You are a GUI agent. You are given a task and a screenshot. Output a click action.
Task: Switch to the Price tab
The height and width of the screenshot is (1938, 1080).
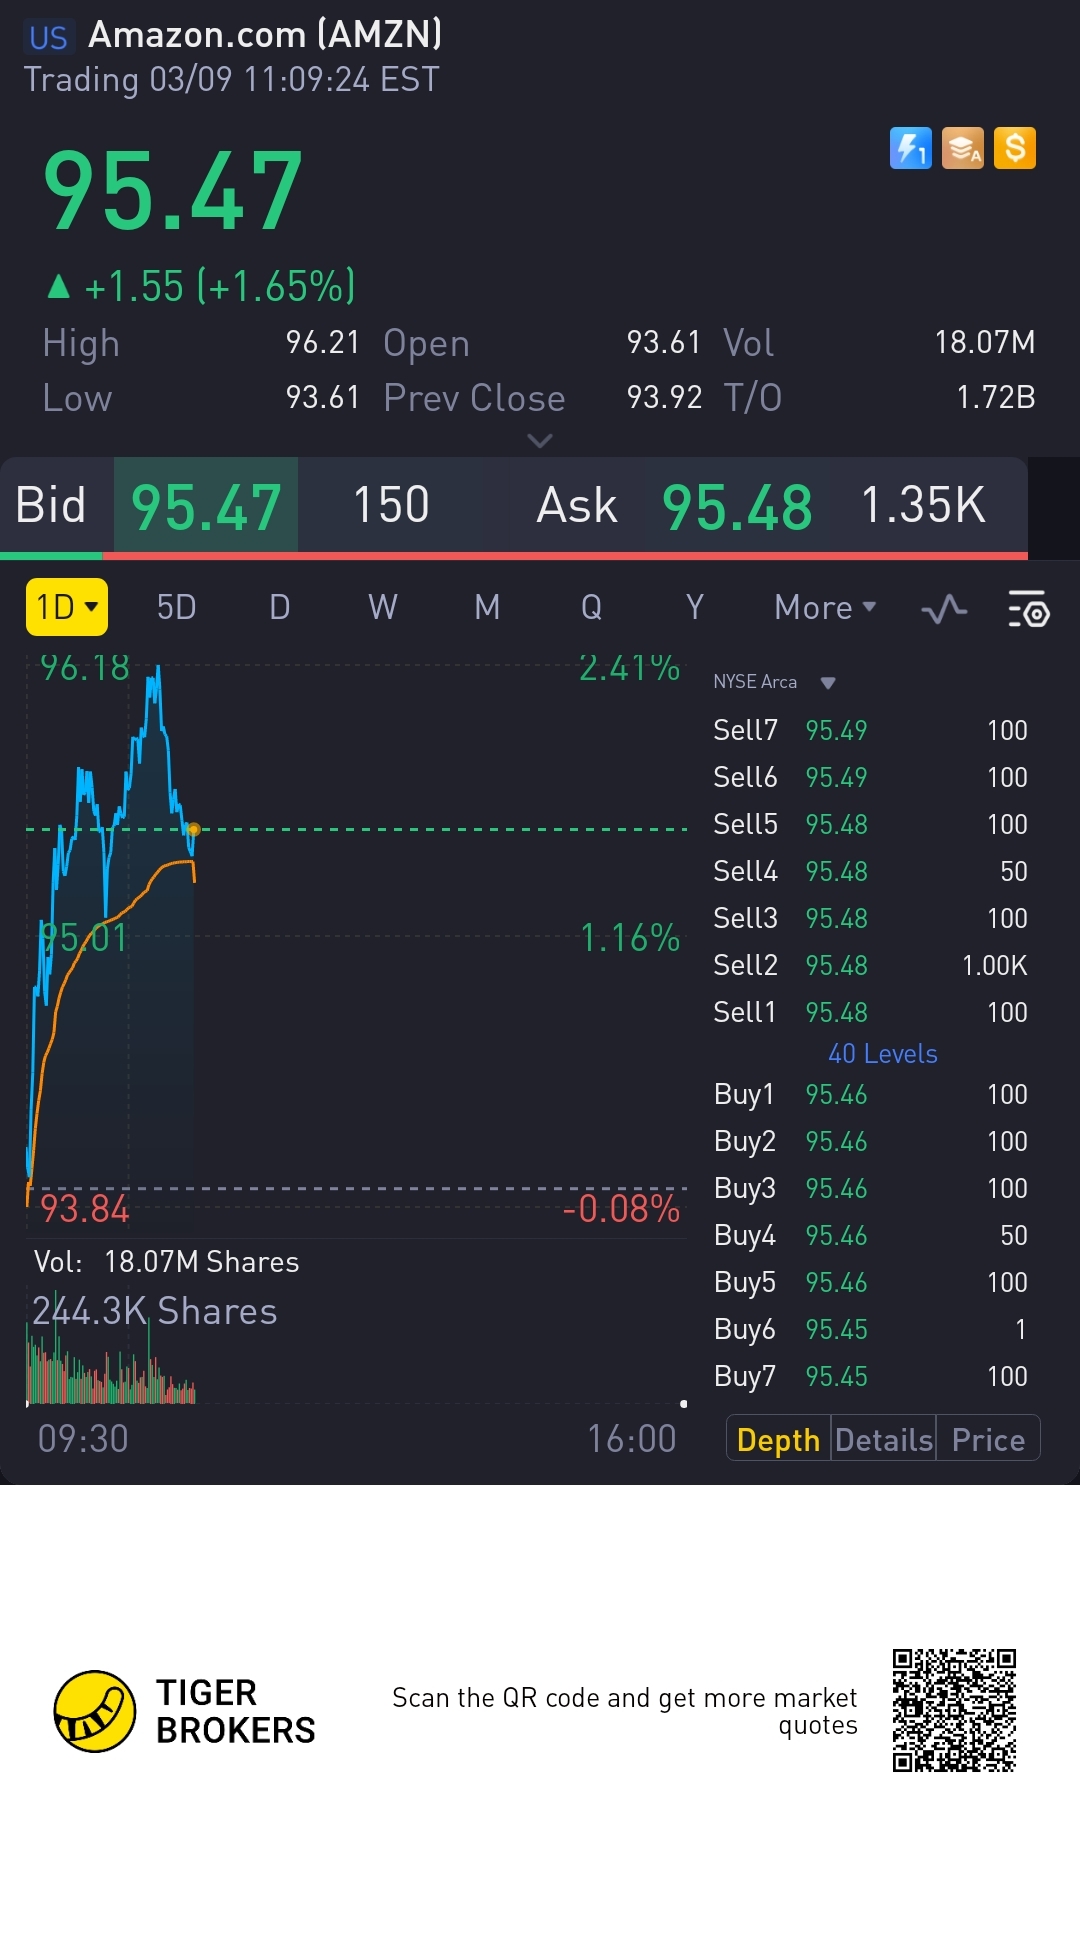pos(988,1440)
